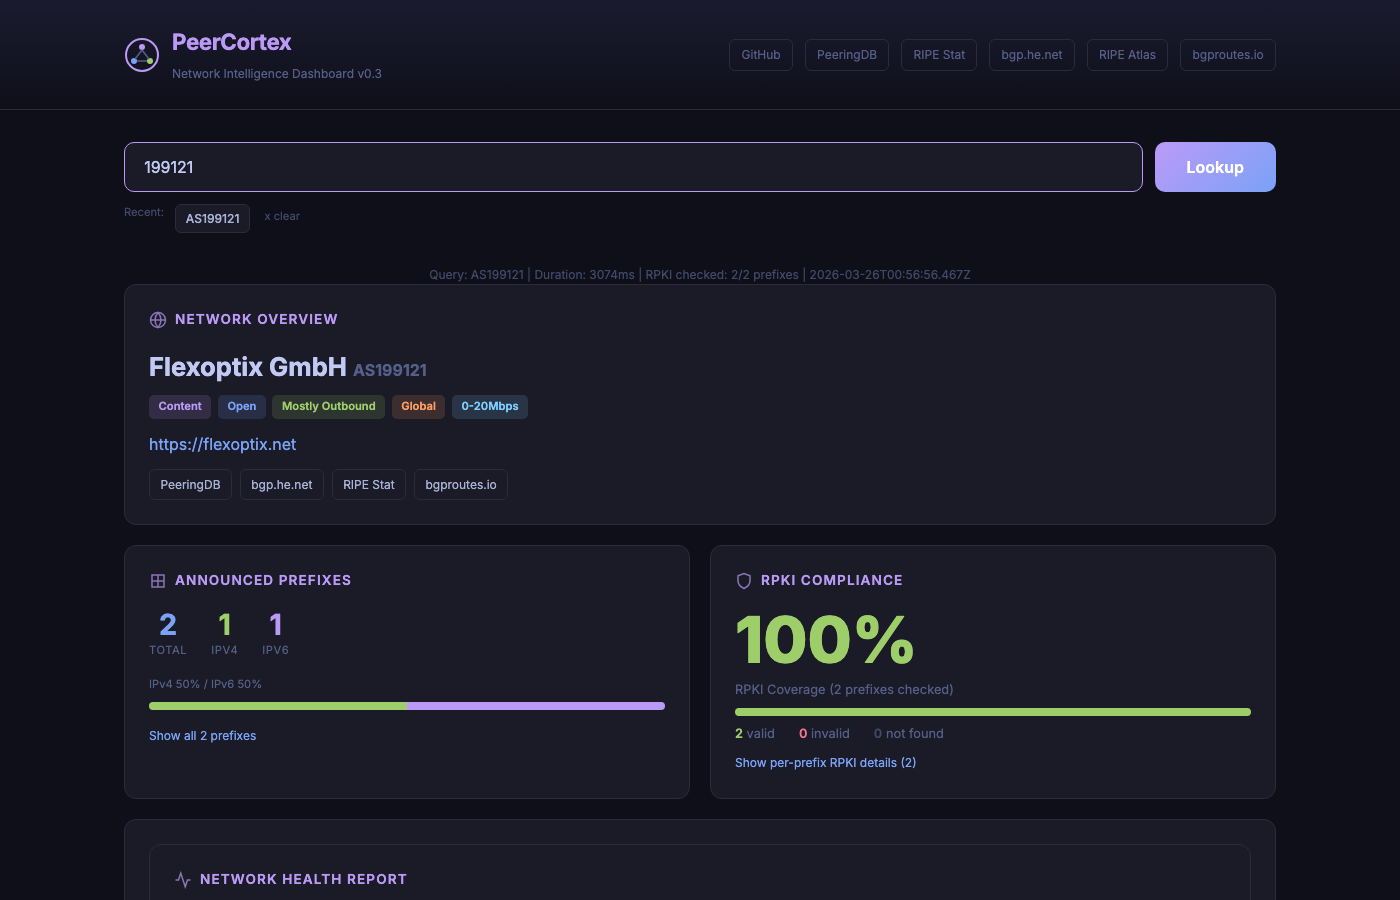The width and height of the screenshot is (1400, 900).
Task: Click the RPKI coverage progress bar
Action: click(x=993, y=712)
